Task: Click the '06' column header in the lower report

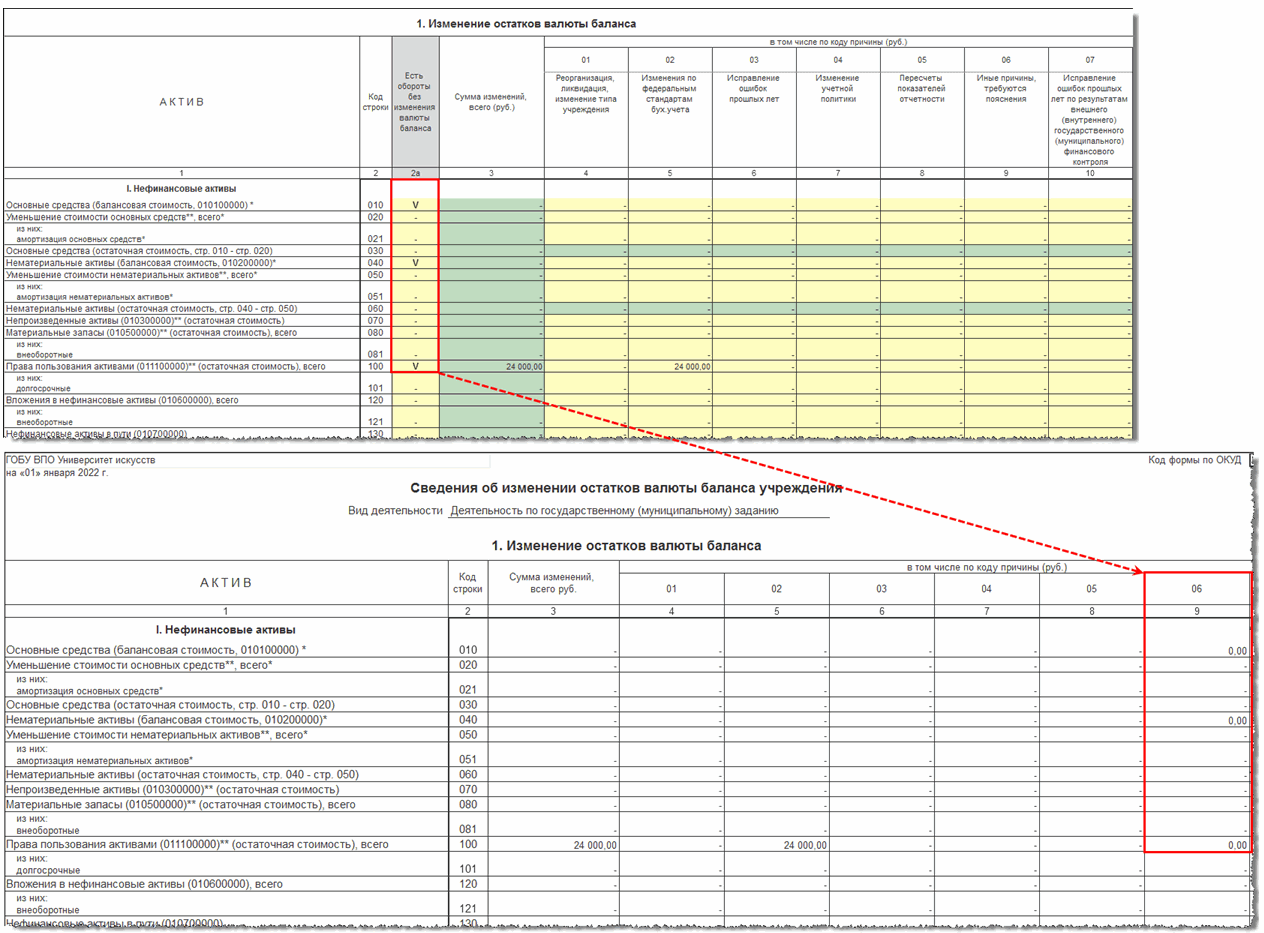Action: (x=1197, y=589)
